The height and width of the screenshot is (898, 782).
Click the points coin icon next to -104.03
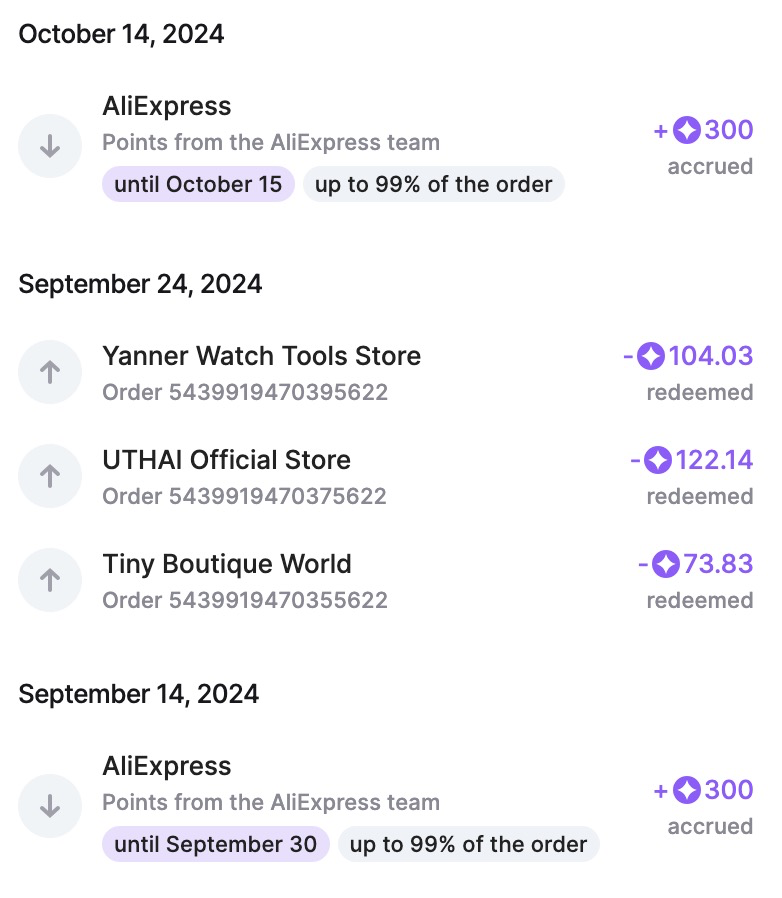[x=652, y=356]
